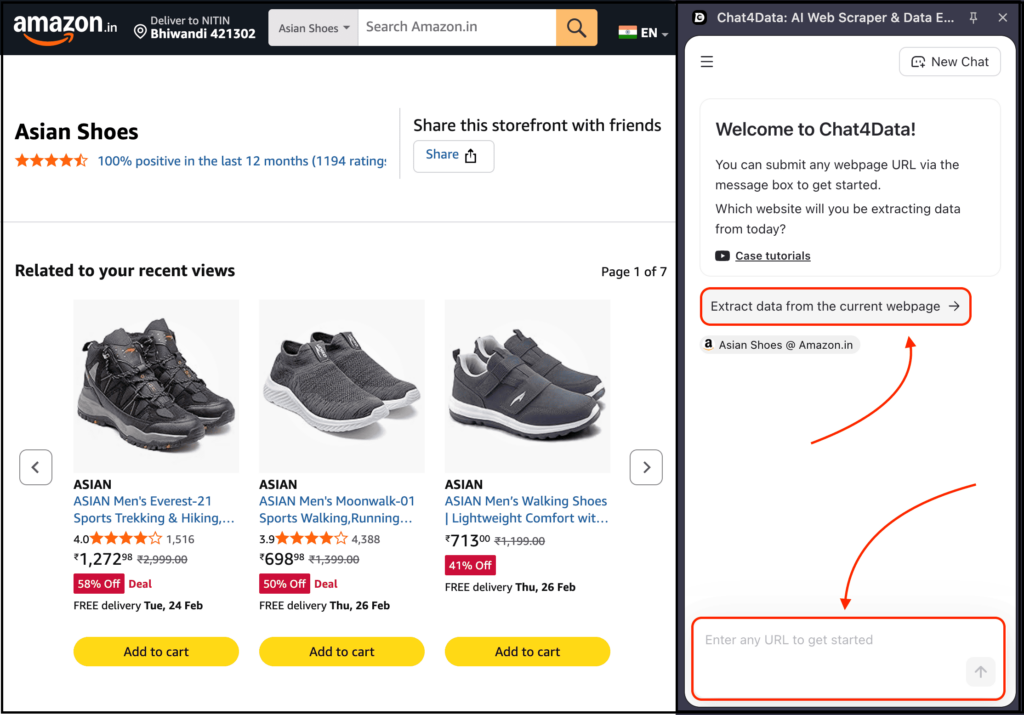Viewport: 1024px width, 715px height.
Task: Open the Asian Shoes search category dropdown
Action: [314, 28]
